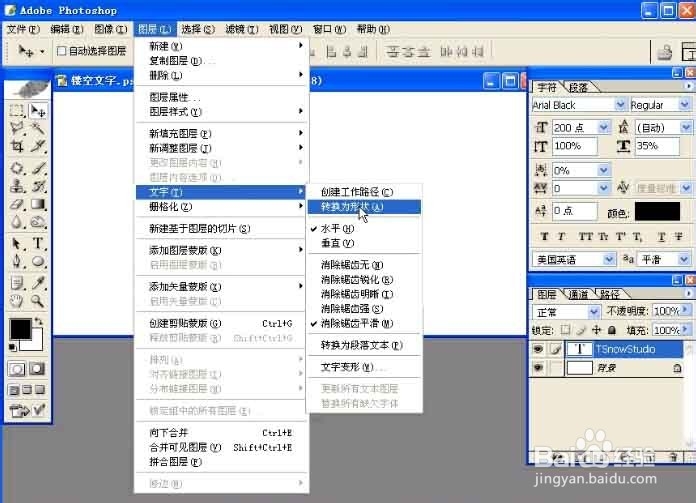Enable 自动选择图层 checkbox
Screen dimensions: 696x503
pos(62,51)
